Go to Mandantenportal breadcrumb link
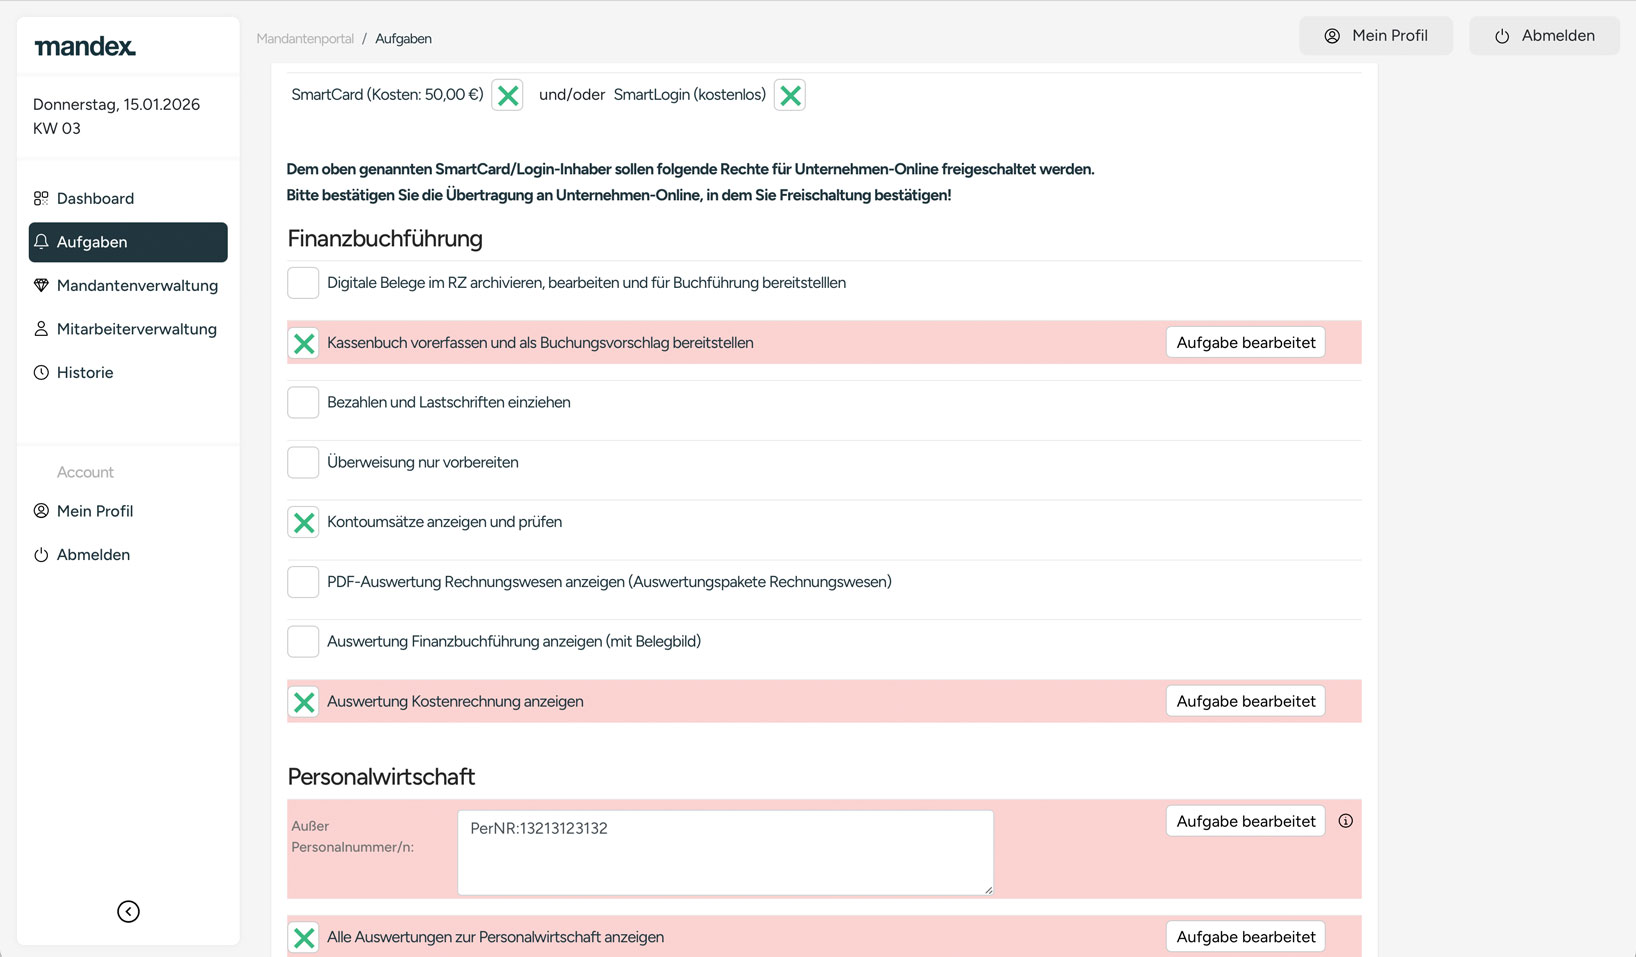This screenshot has width=1636, height=957. (305, 39)
